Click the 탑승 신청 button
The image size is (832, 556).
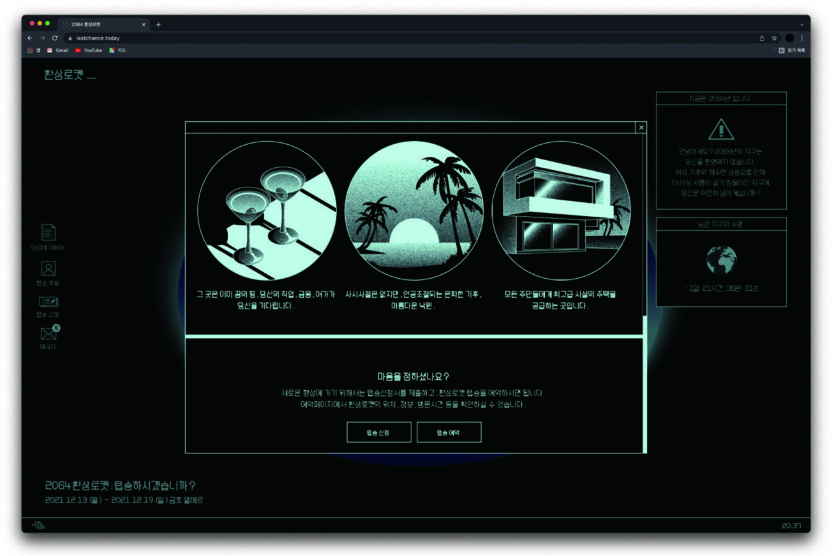pos(379,432)
